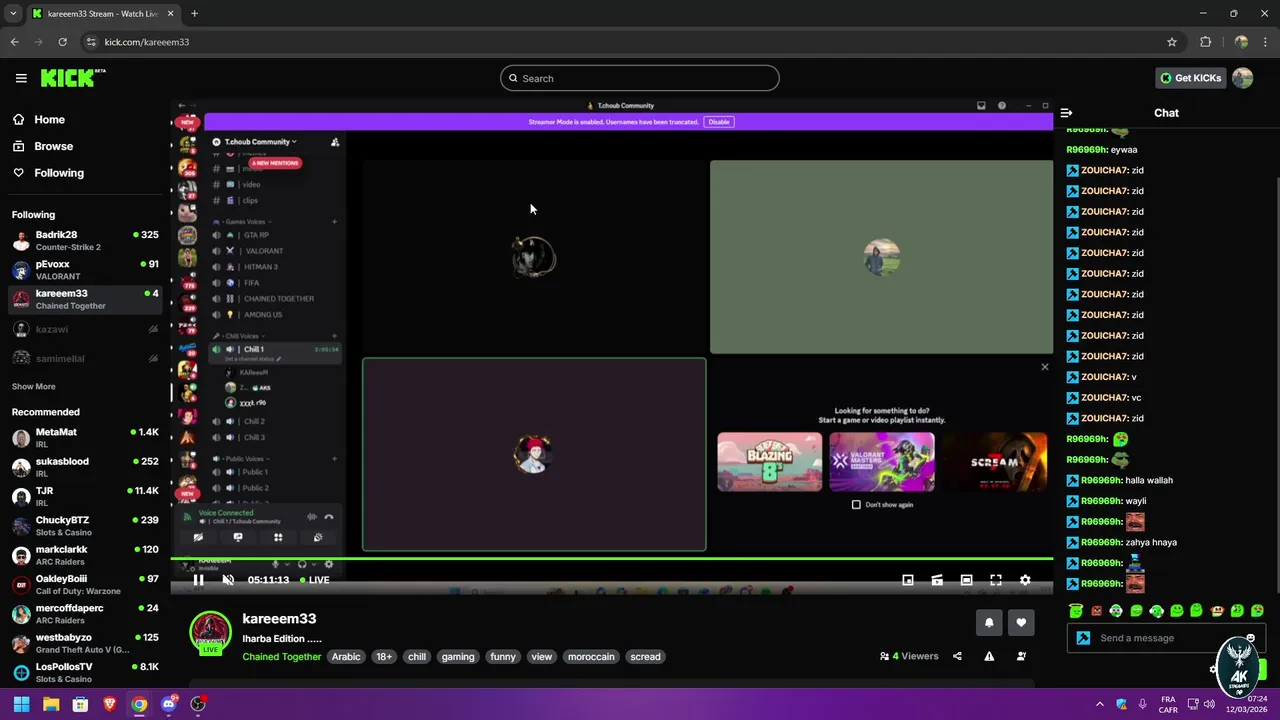Unmute the stream volume

[x=228, y=580]
